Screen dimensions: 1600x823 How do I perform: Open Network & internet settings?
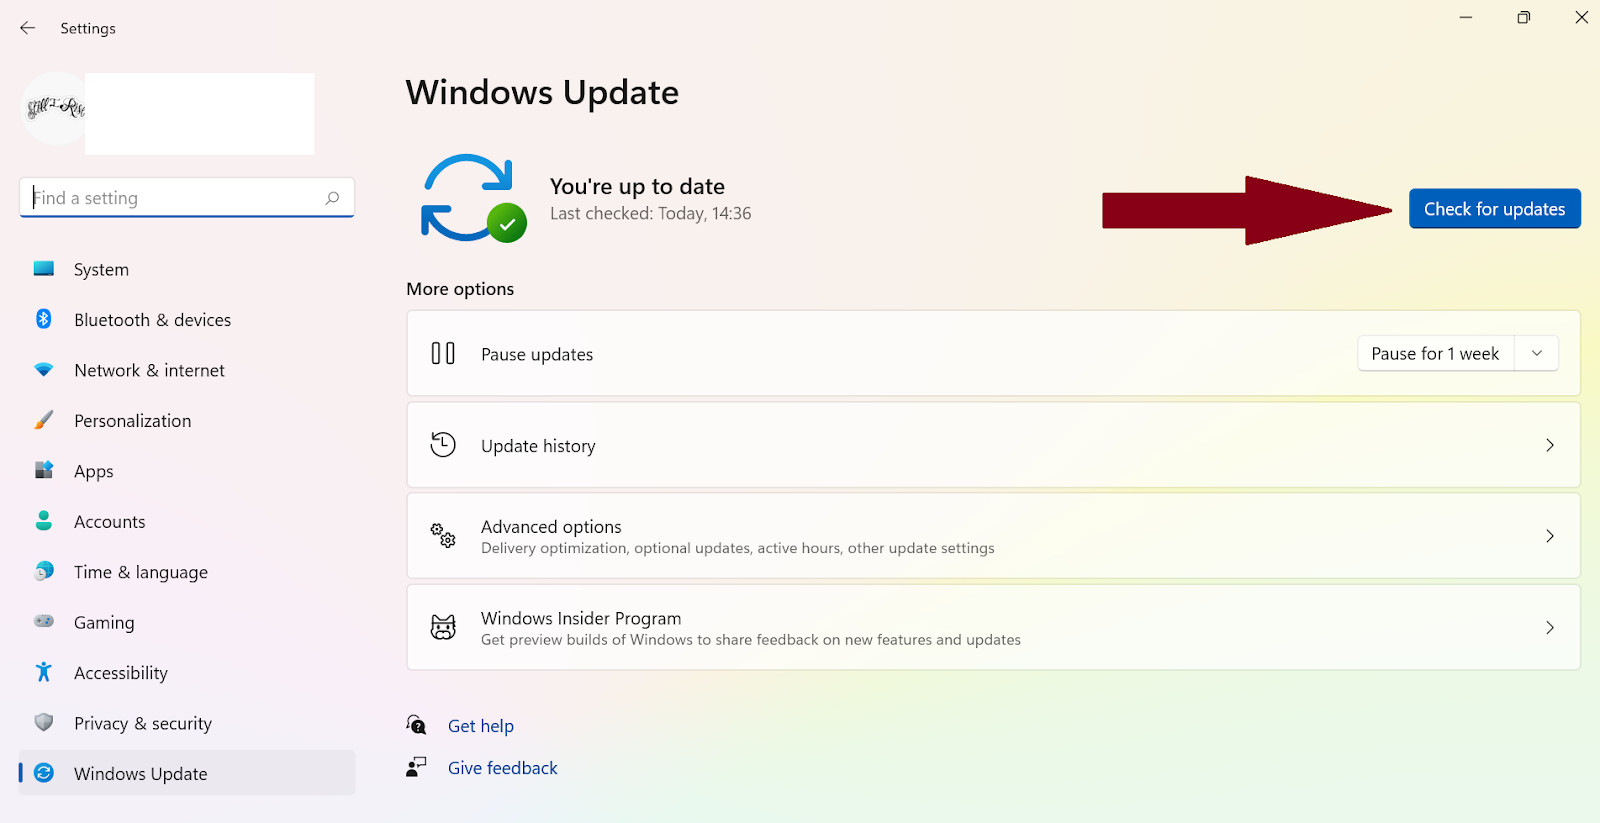click(187, 370)
